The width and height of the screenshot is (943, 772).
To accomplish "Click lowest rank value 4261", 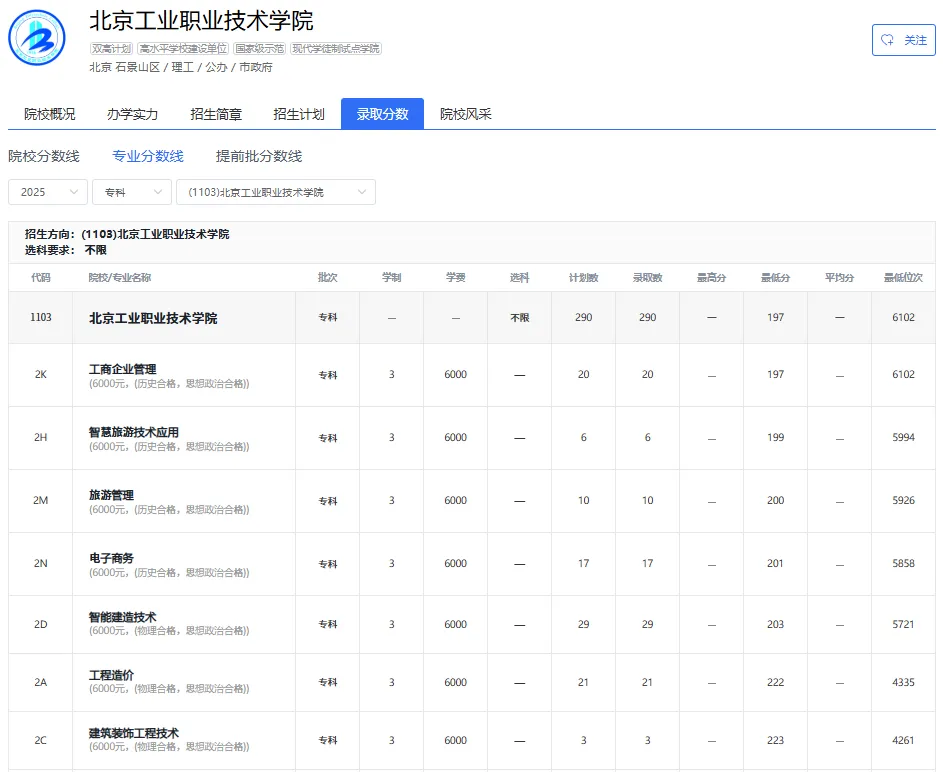I will [903, 741].
